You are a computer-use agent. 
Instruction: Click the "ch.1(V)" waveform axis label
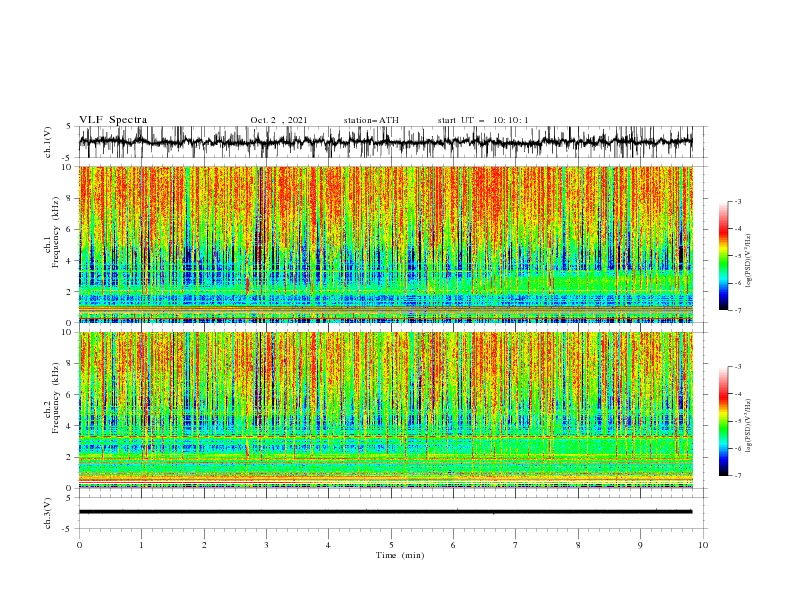pos(48,142)
